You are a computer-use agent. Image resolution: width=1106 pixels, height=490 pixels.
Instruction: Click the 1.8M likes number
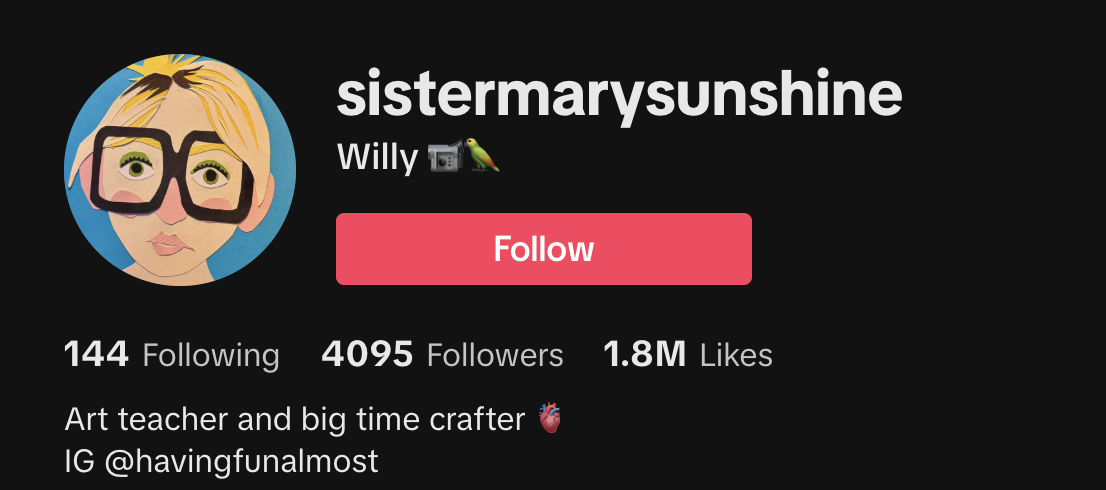coord(645,355)
